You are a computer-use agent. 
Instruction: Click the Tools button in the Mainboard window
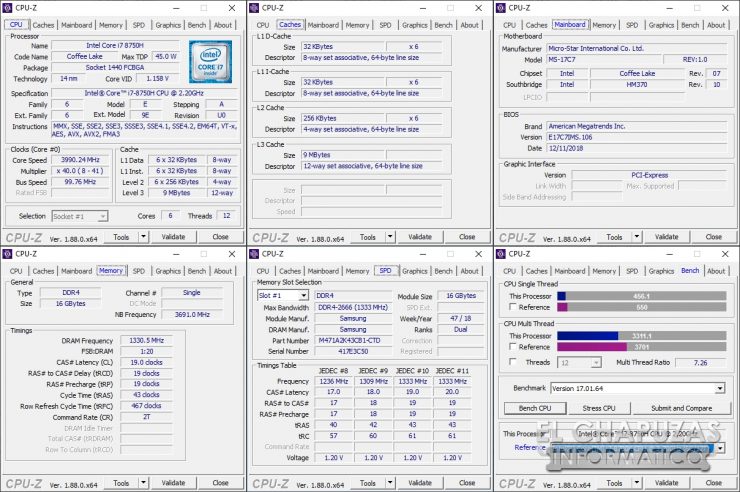coord(614,237)
